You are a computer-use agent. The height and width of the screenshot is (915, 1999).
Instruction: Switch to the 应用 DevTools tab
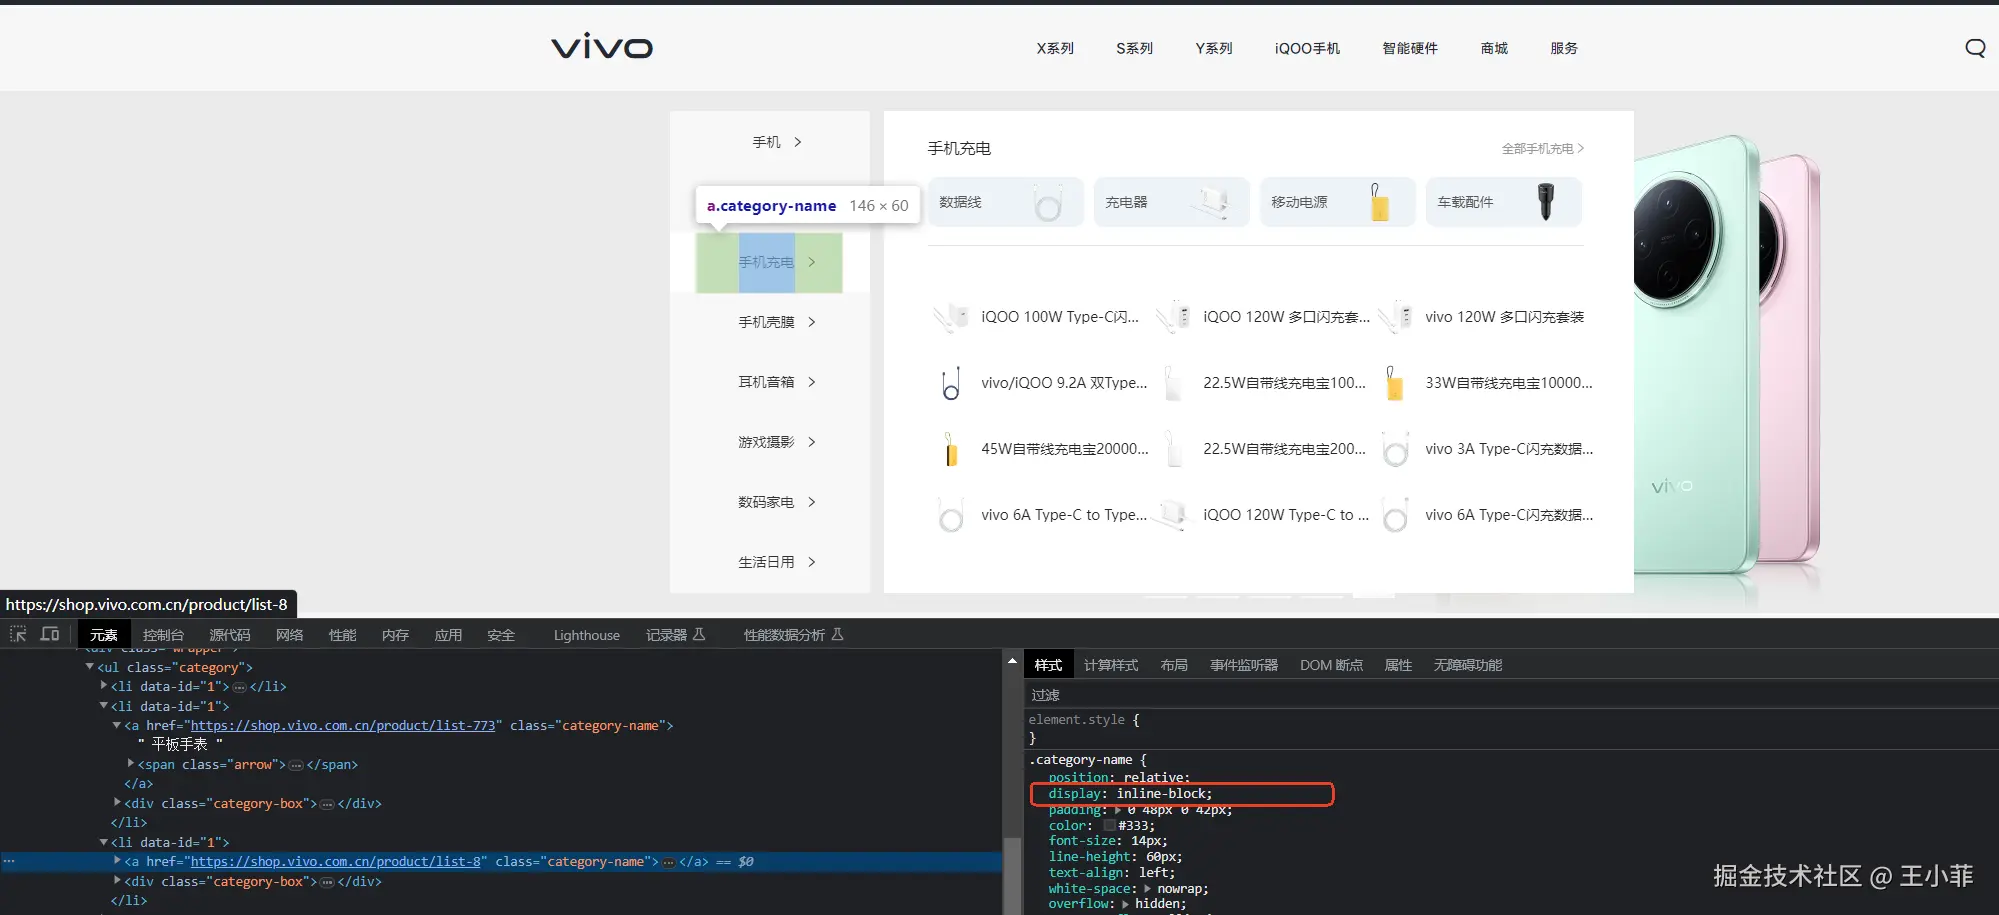click(448, 635)
